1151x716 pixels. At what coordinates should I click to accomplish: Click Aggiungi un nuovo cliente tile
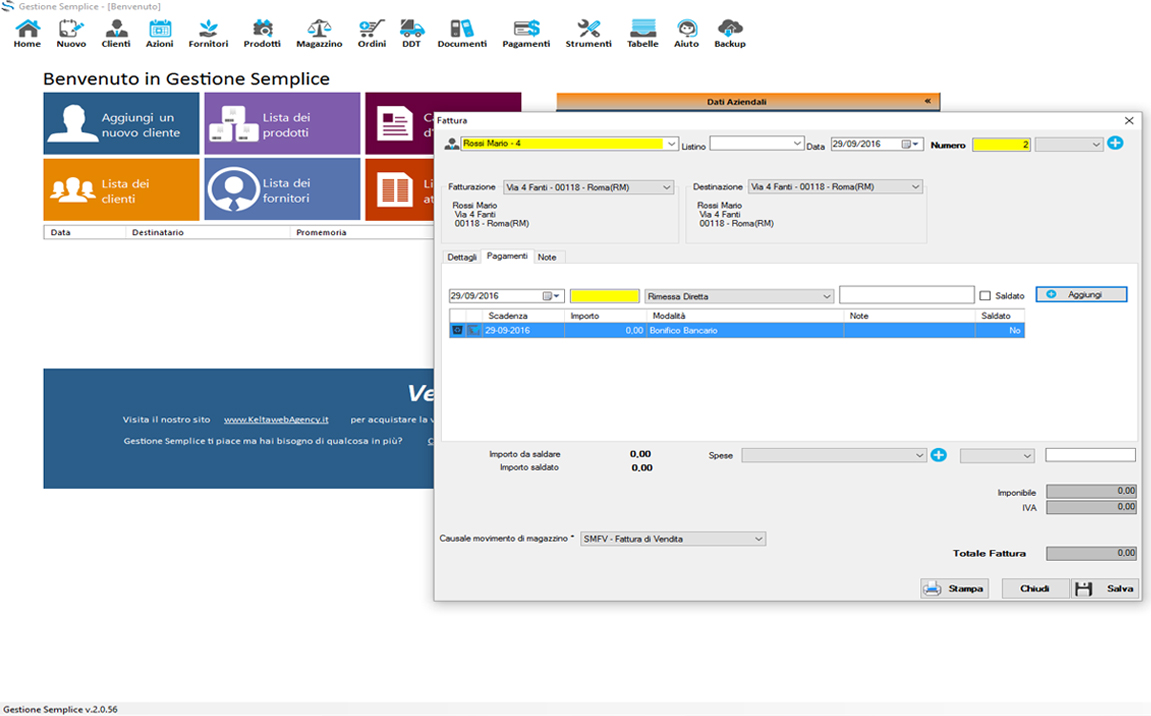coord(121,123)
